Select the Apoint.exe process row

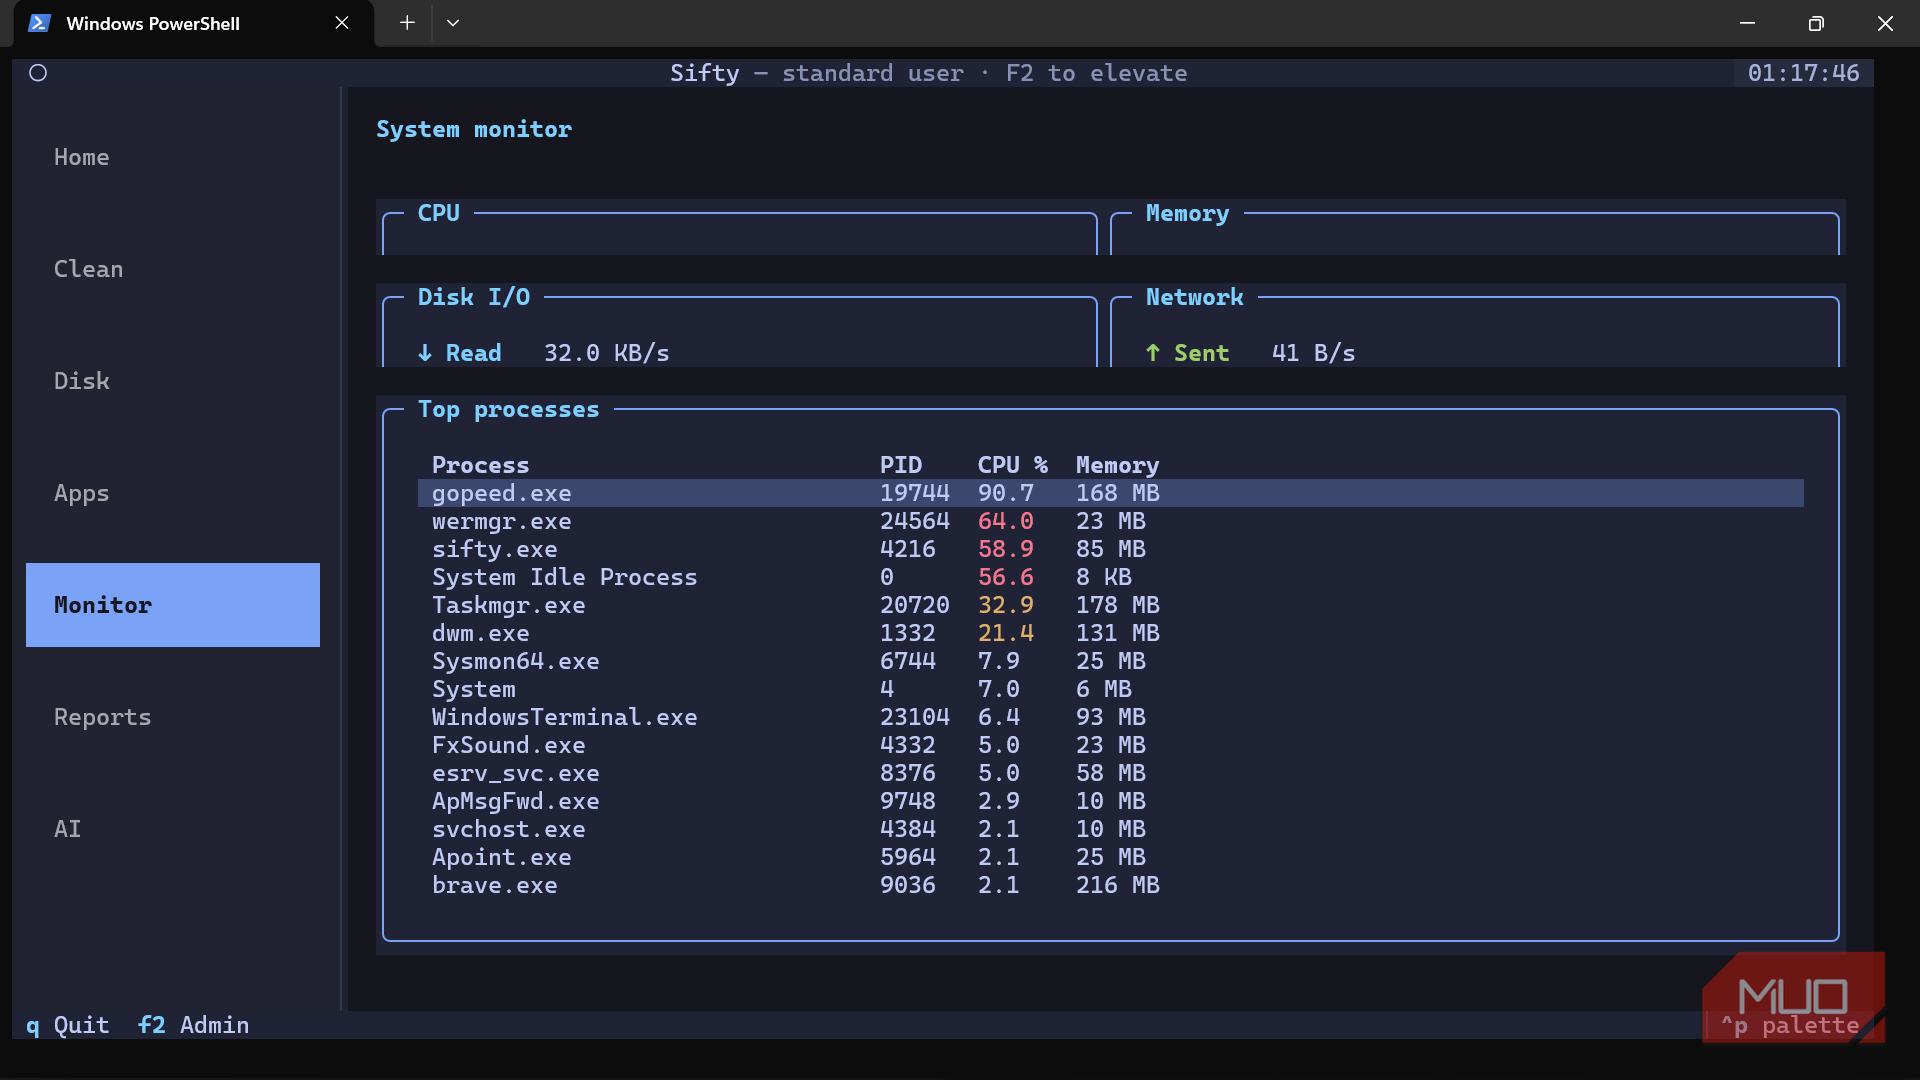click(x=1111, y=857)
